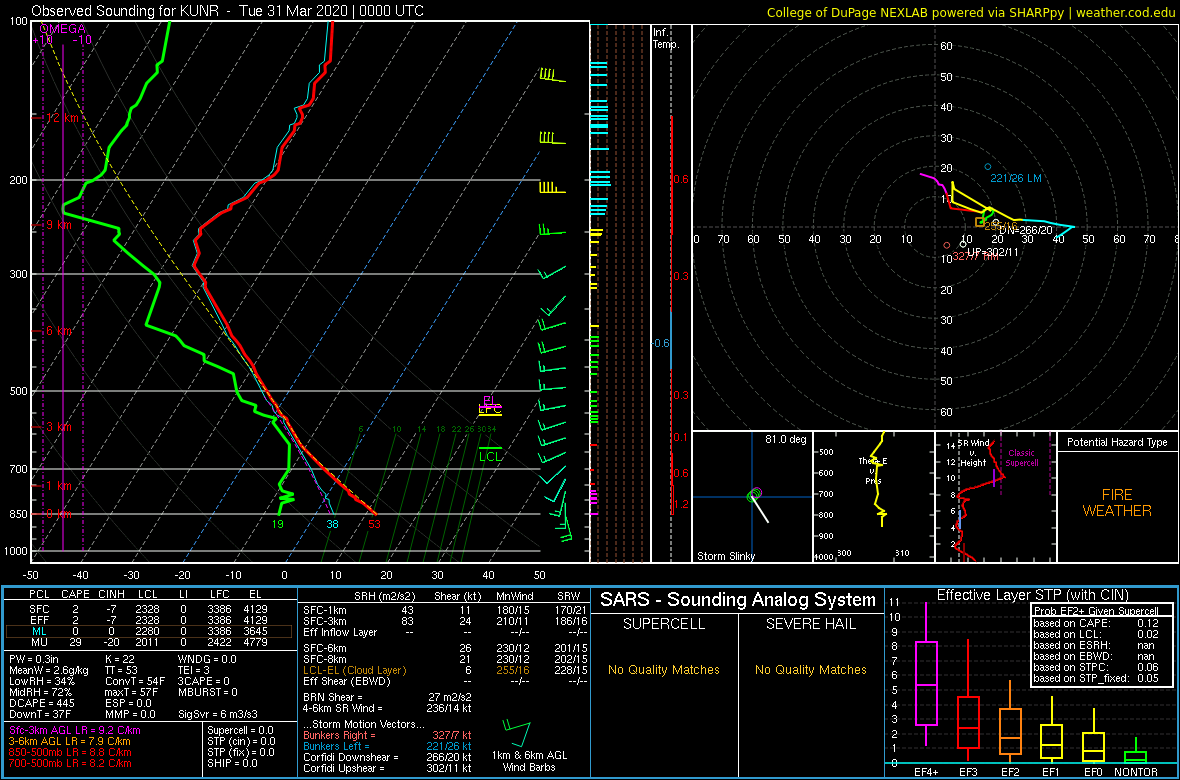1180x780 pixels.
Task: Click the 'DN=266/20' hodograph label
Action: 1026,230
